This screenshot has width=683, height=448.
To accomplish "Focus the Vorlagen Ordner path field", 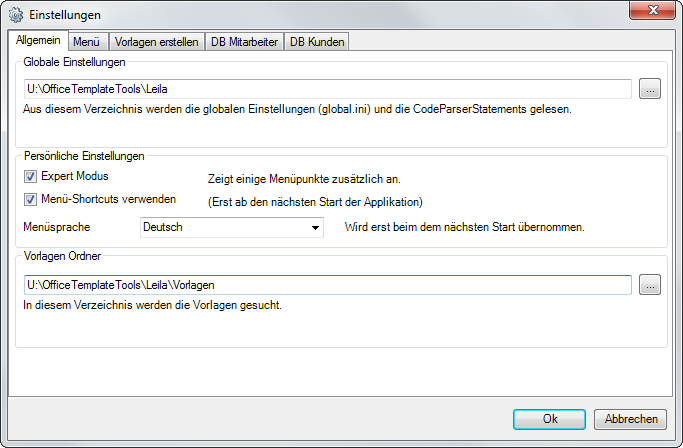I will click(x=327, y=286).
